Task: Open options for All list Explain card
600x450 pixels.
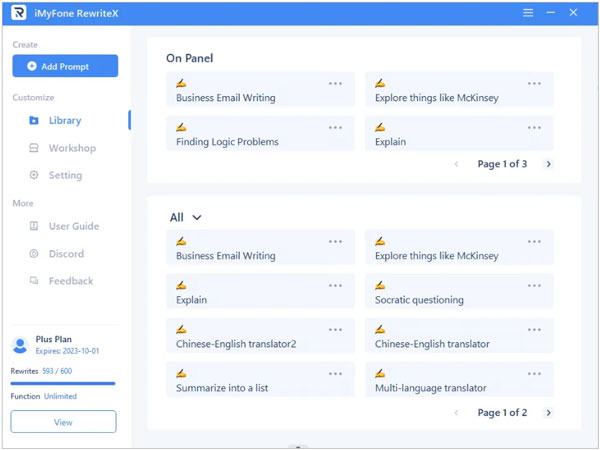Action: point(335,285)
